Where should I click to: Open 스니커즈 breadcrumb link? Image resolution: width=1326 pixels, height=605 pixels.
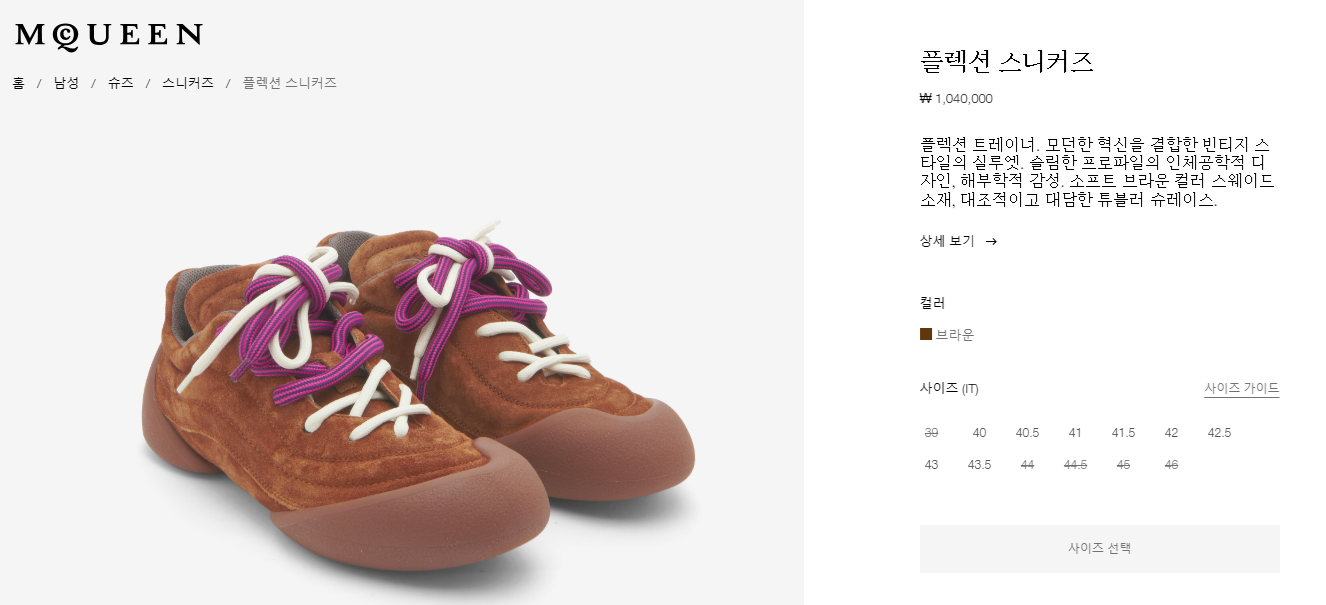point(188,83)
